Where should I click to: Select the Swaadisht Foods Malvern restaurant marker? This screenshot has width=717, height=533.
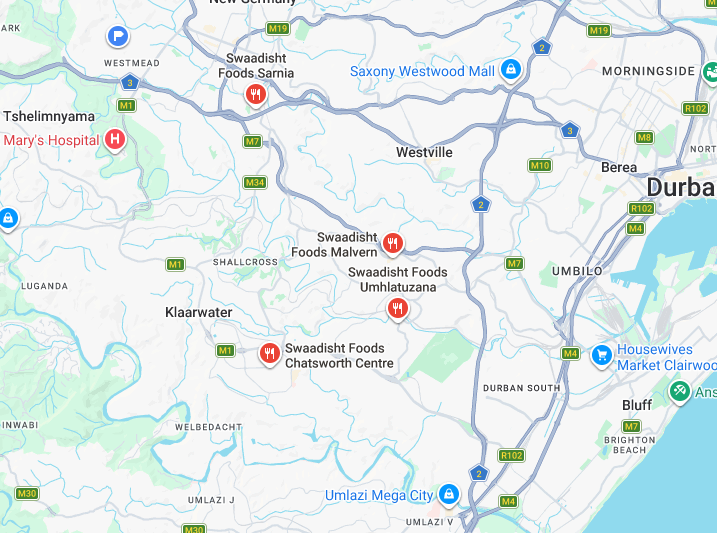(392, 243)
